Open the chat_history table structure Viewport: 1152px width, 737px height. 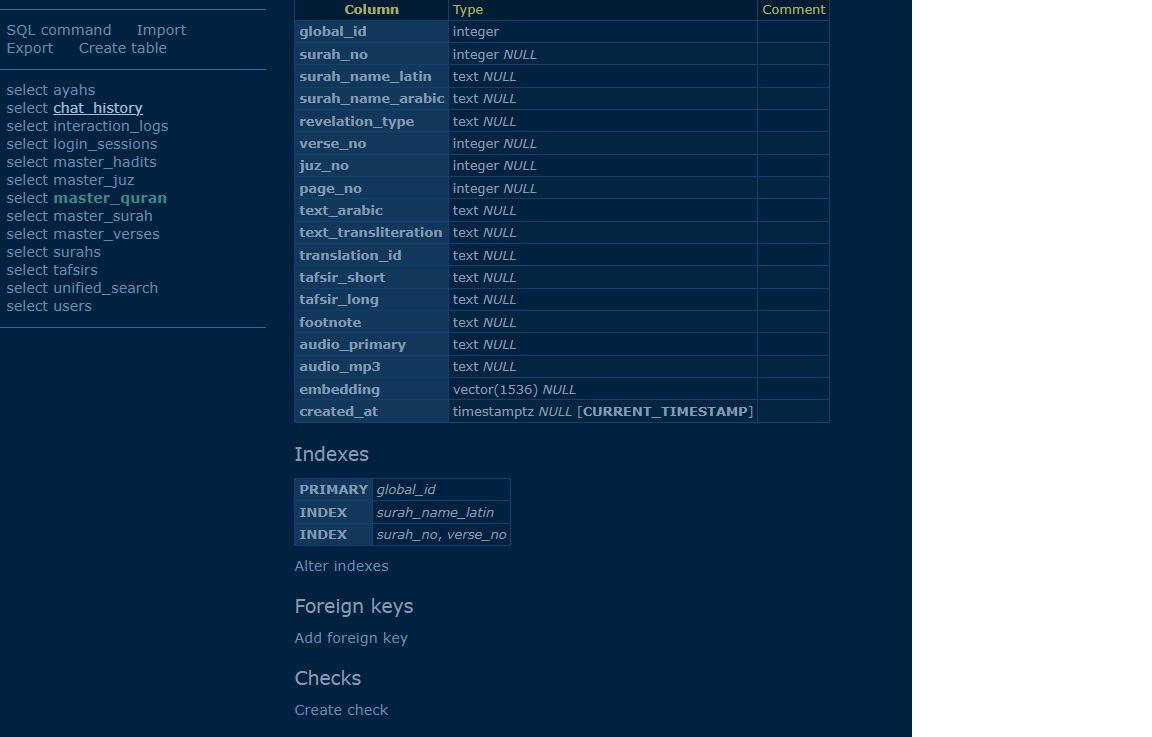(x=98, y=108)
